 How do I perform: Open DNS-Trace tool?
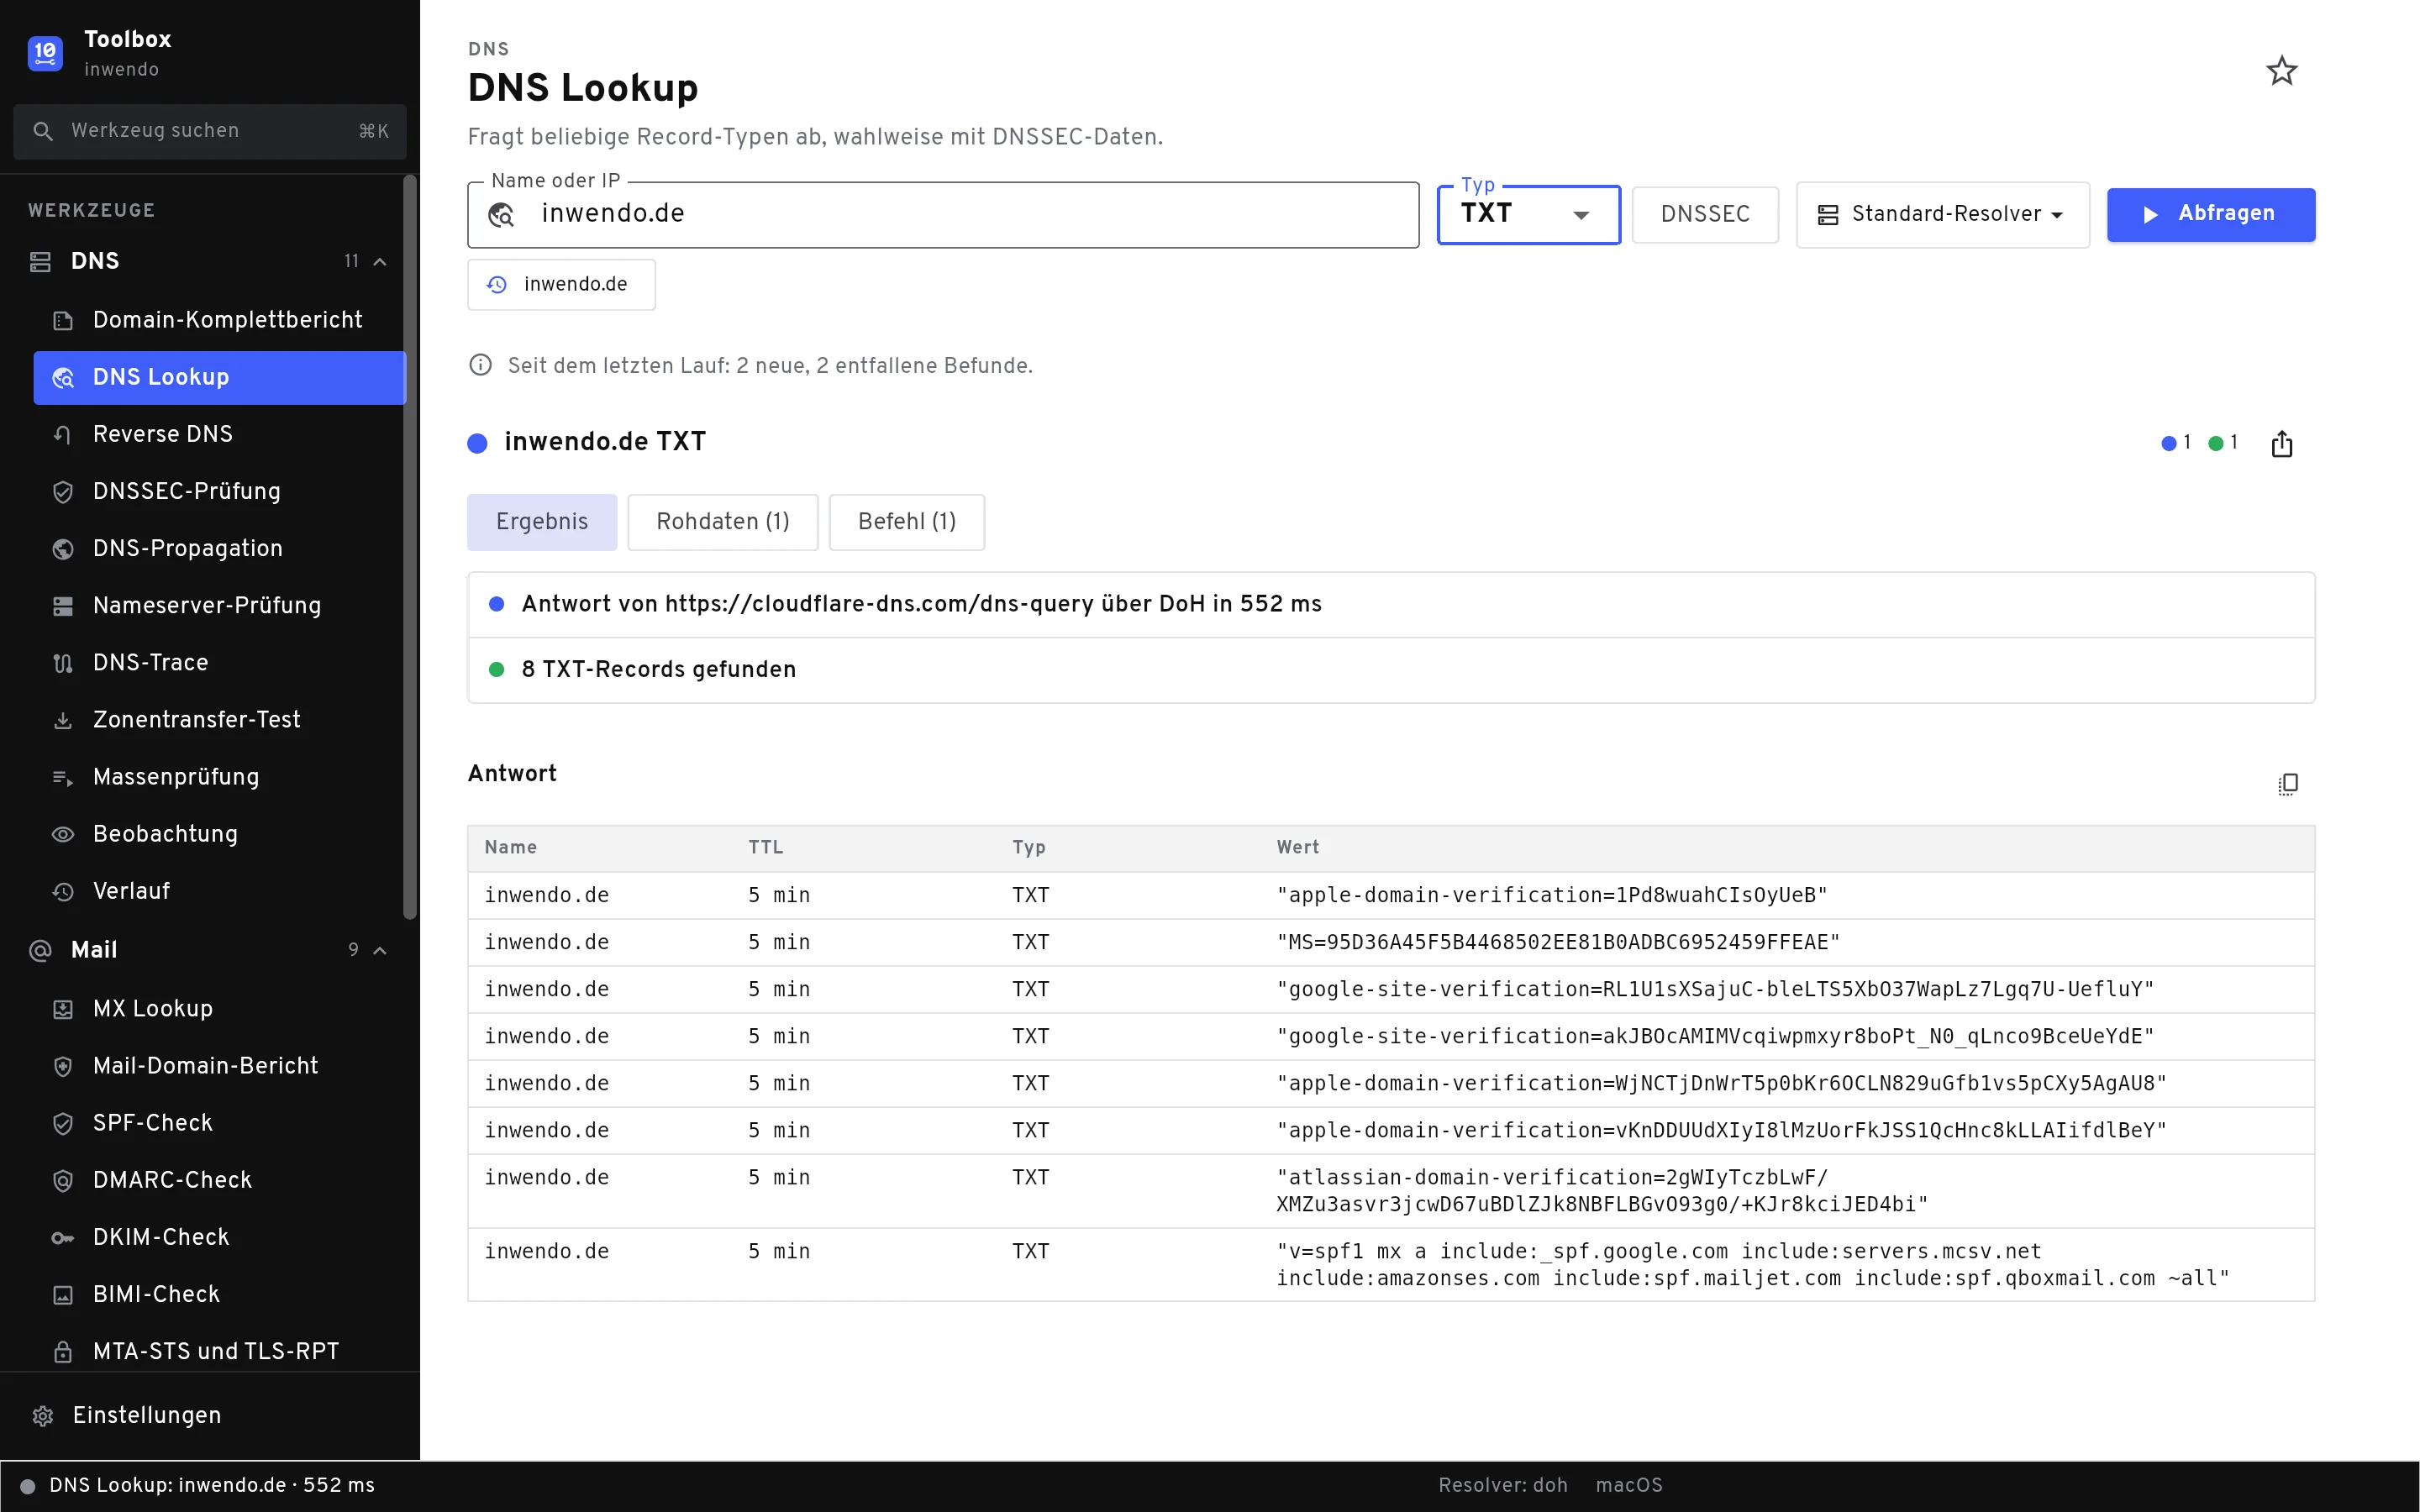coord(219,662)
